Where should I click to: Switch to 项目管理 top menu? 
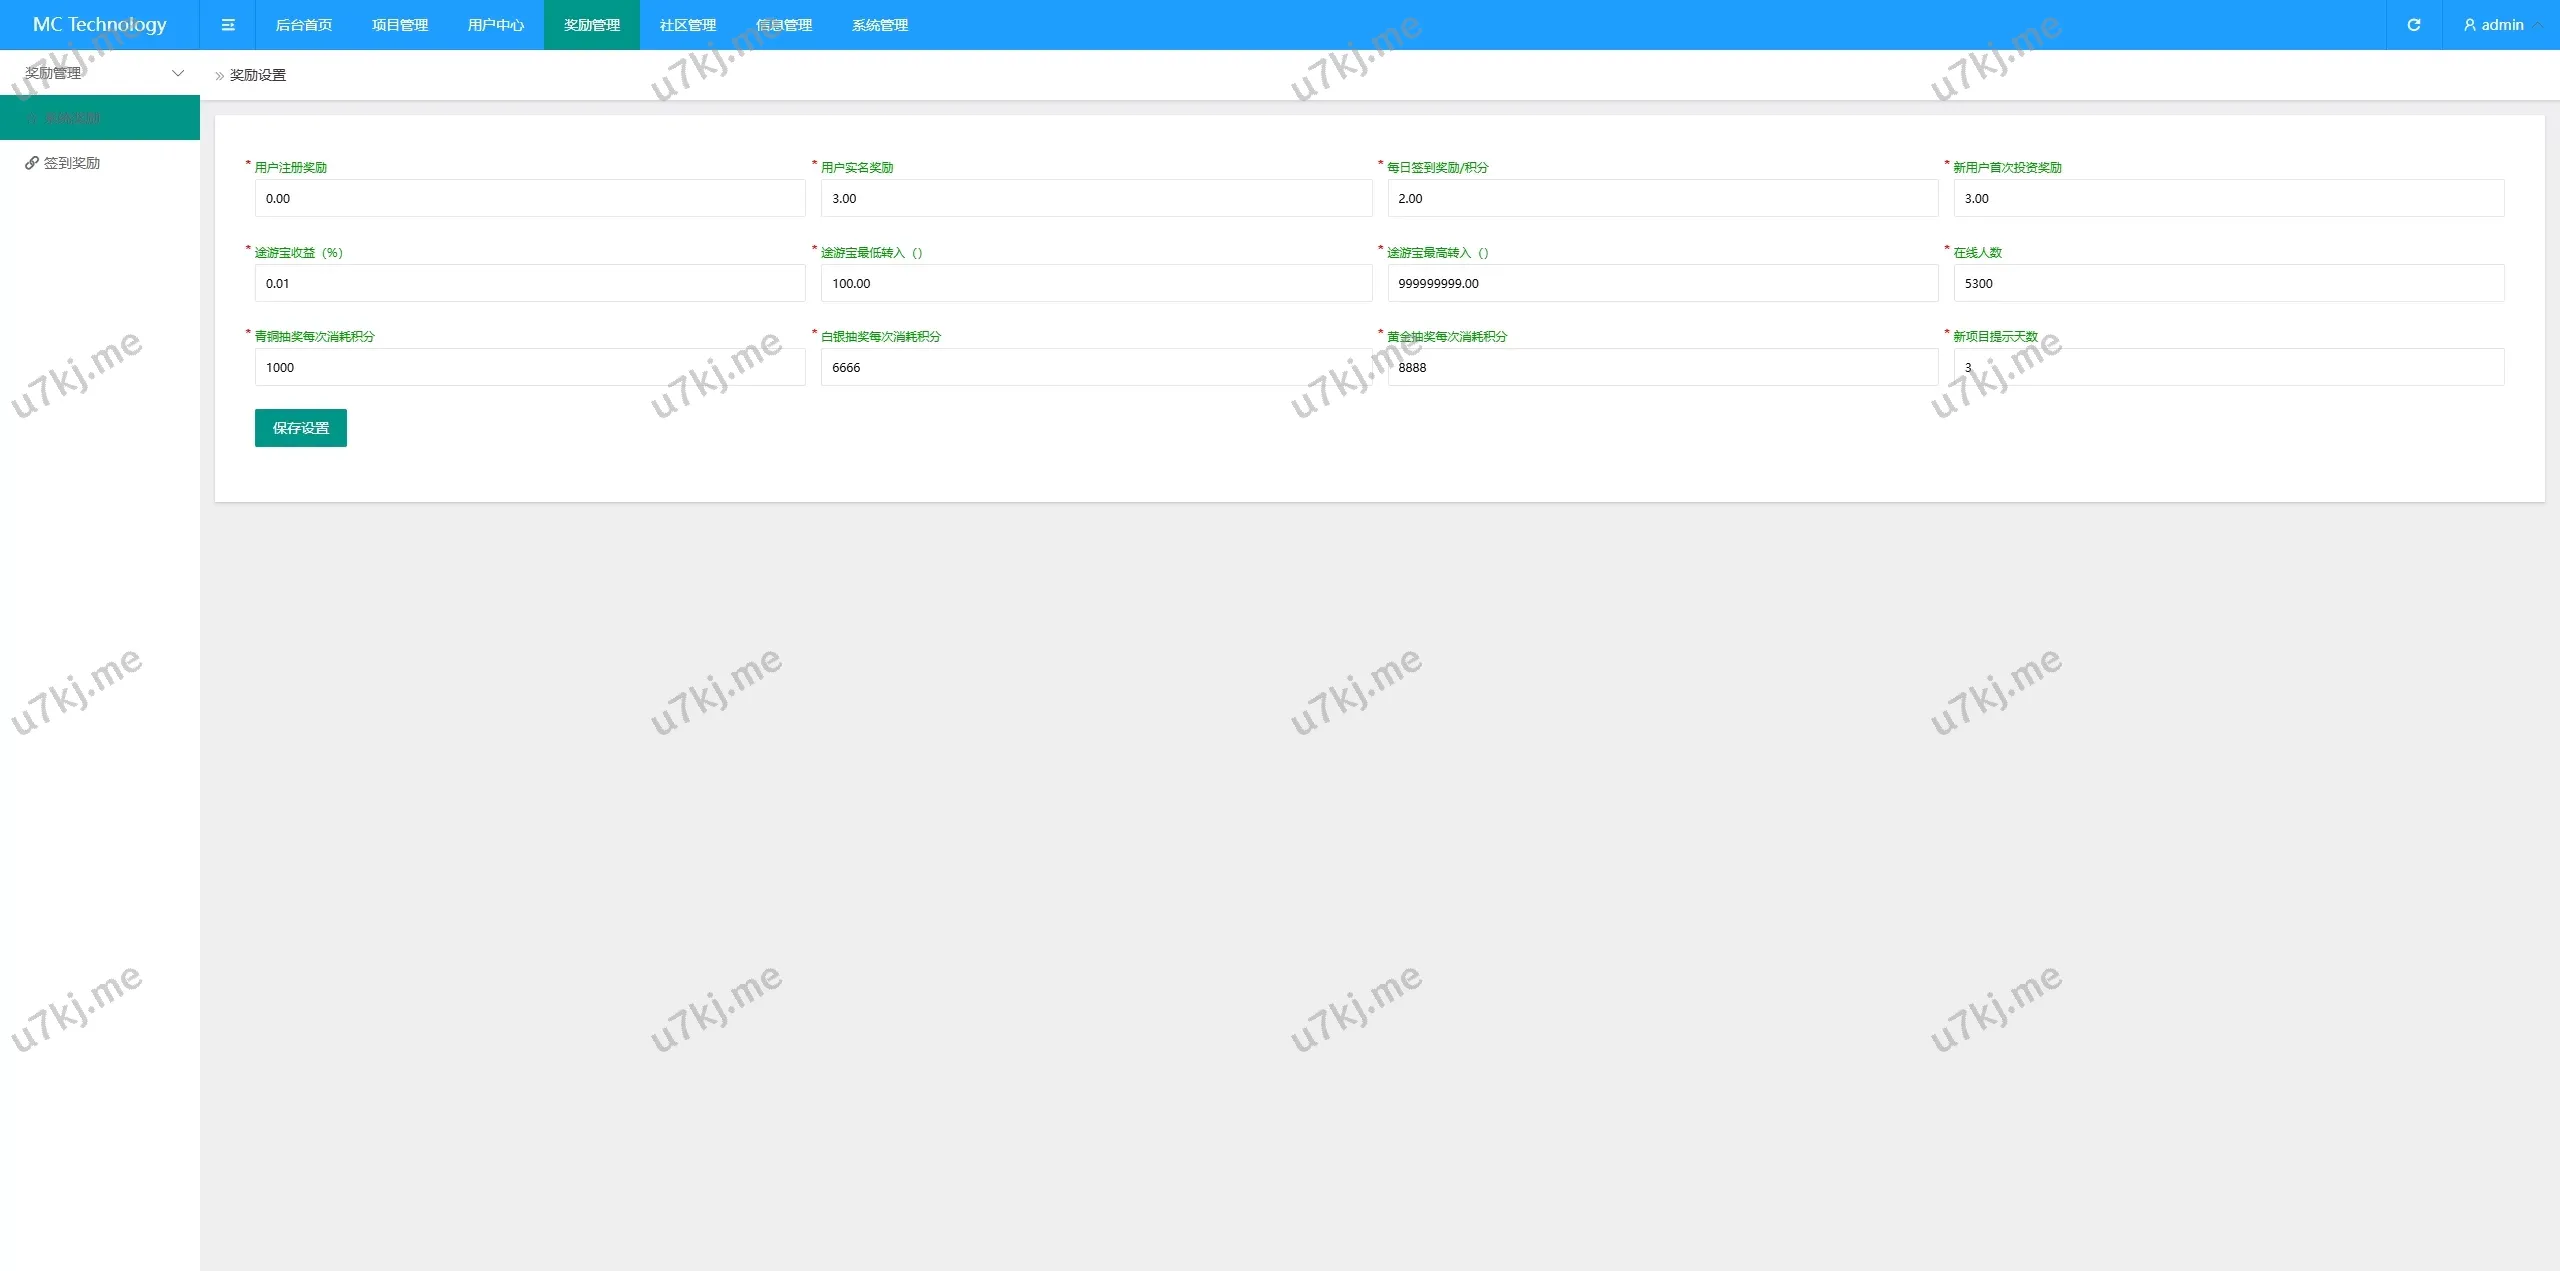pos(400,25)
